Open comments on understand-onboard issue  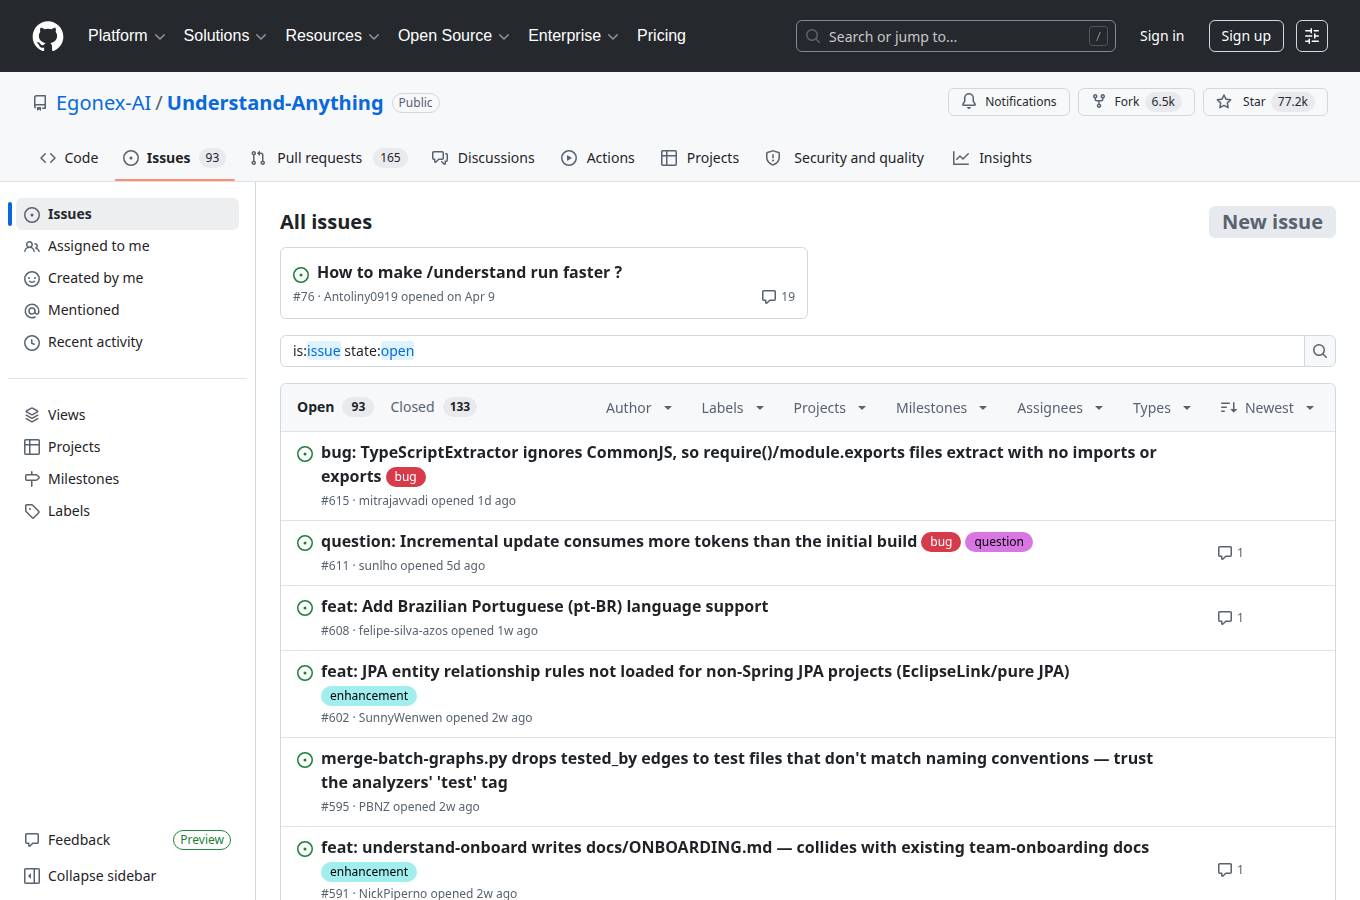click(1230, 870)
